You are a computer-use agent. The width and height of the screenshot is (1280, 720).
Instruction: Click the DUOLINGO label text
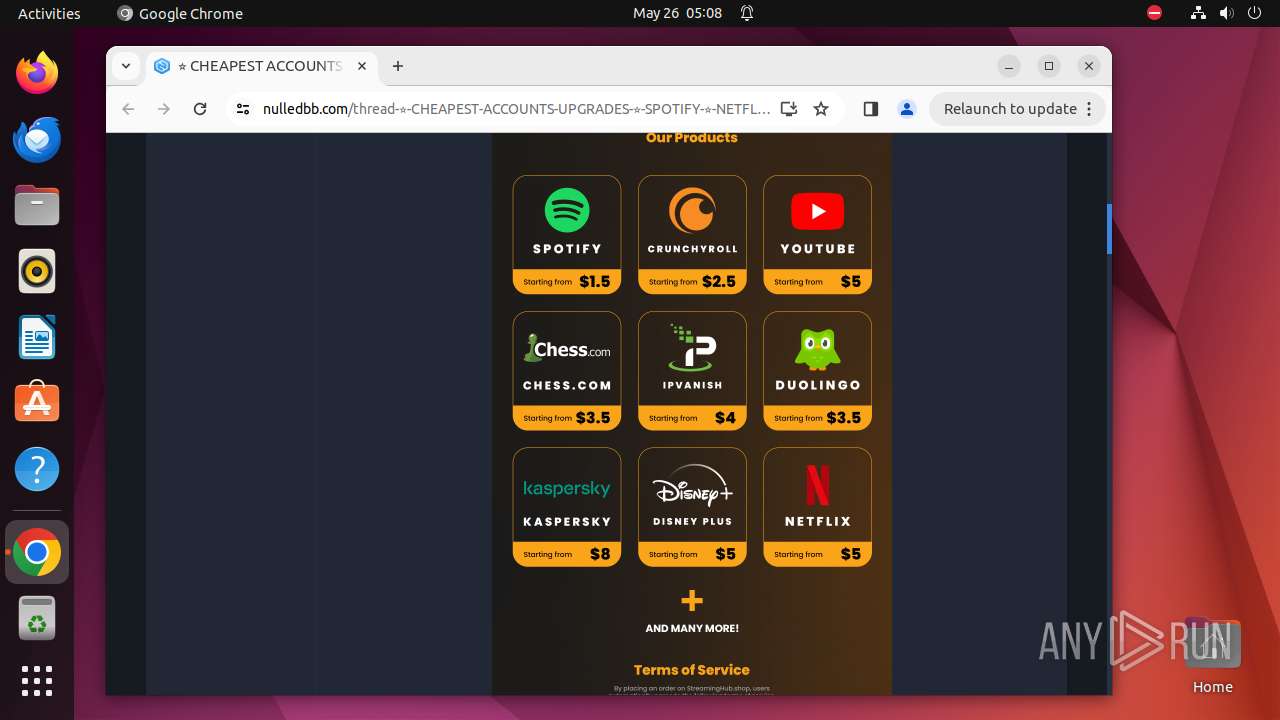point(818,385)
